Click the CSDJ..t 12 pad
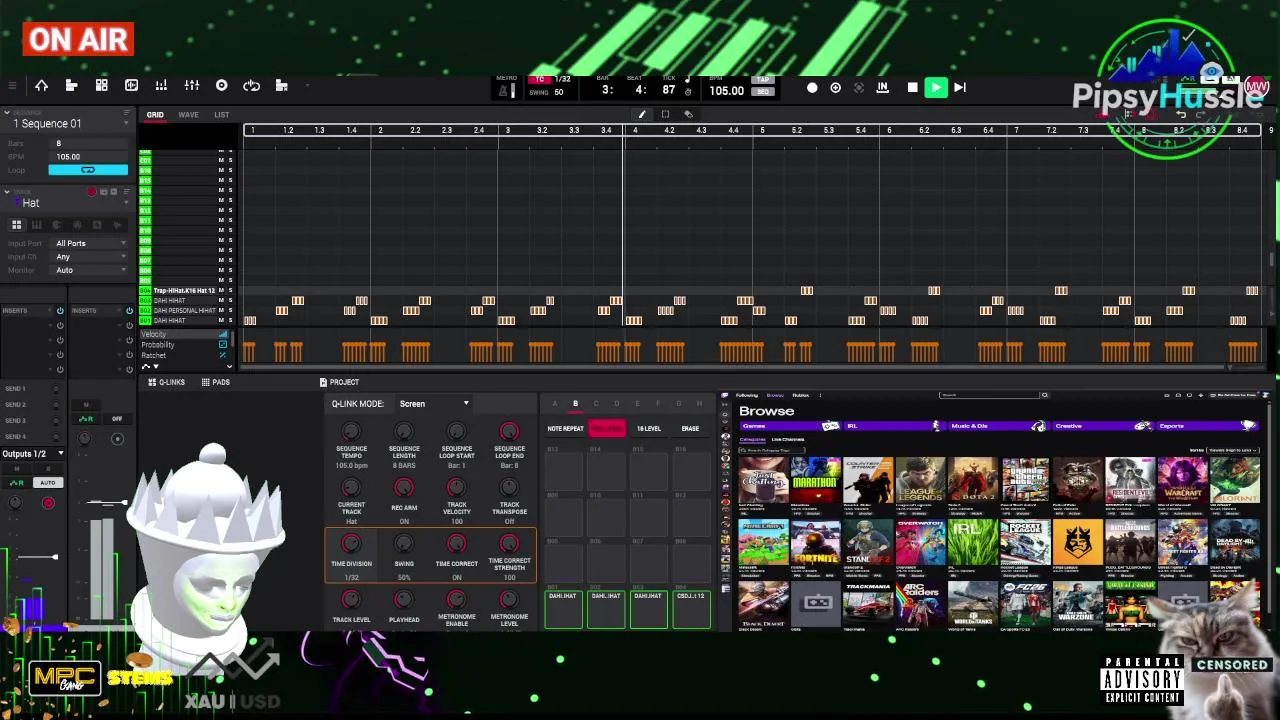The width and height of the screenshot is (1280, 720). click(691, 609)
